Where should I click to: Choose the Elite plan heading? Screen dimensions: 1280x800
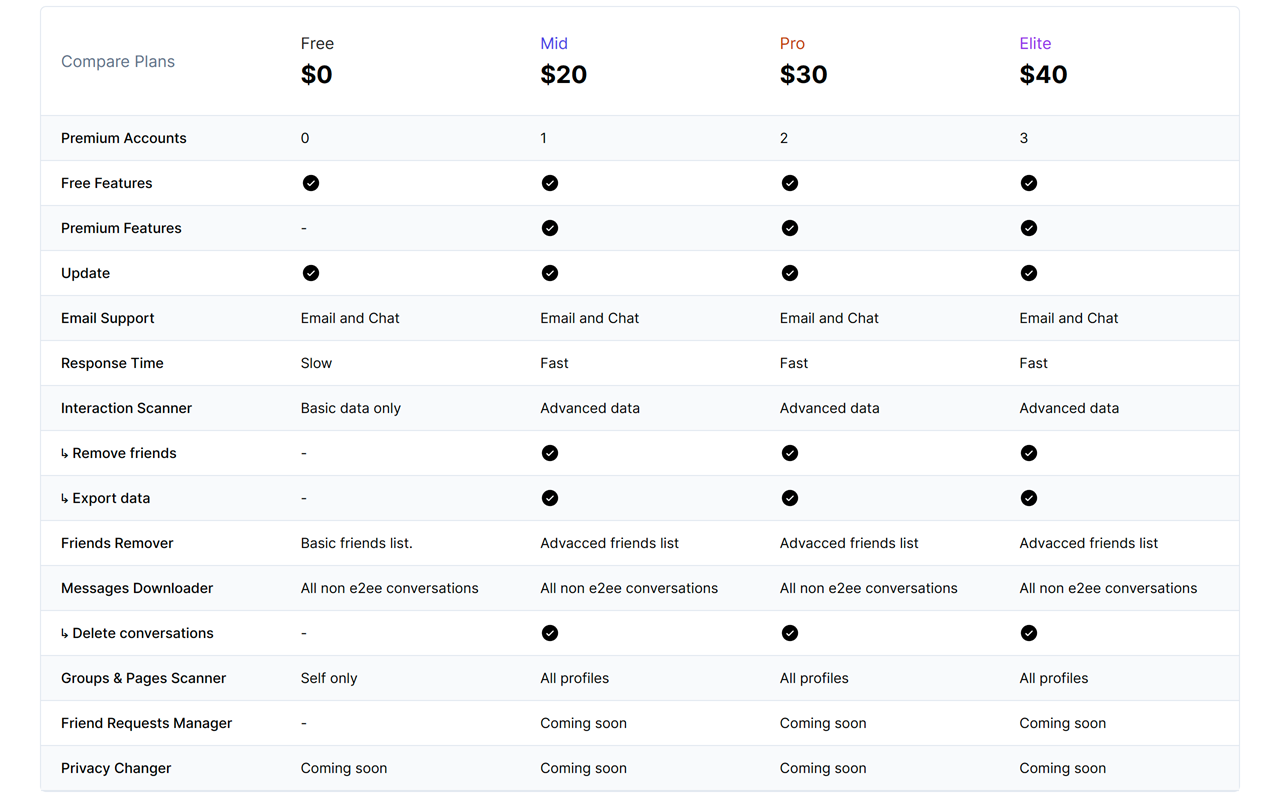[x=1035, y=43]
